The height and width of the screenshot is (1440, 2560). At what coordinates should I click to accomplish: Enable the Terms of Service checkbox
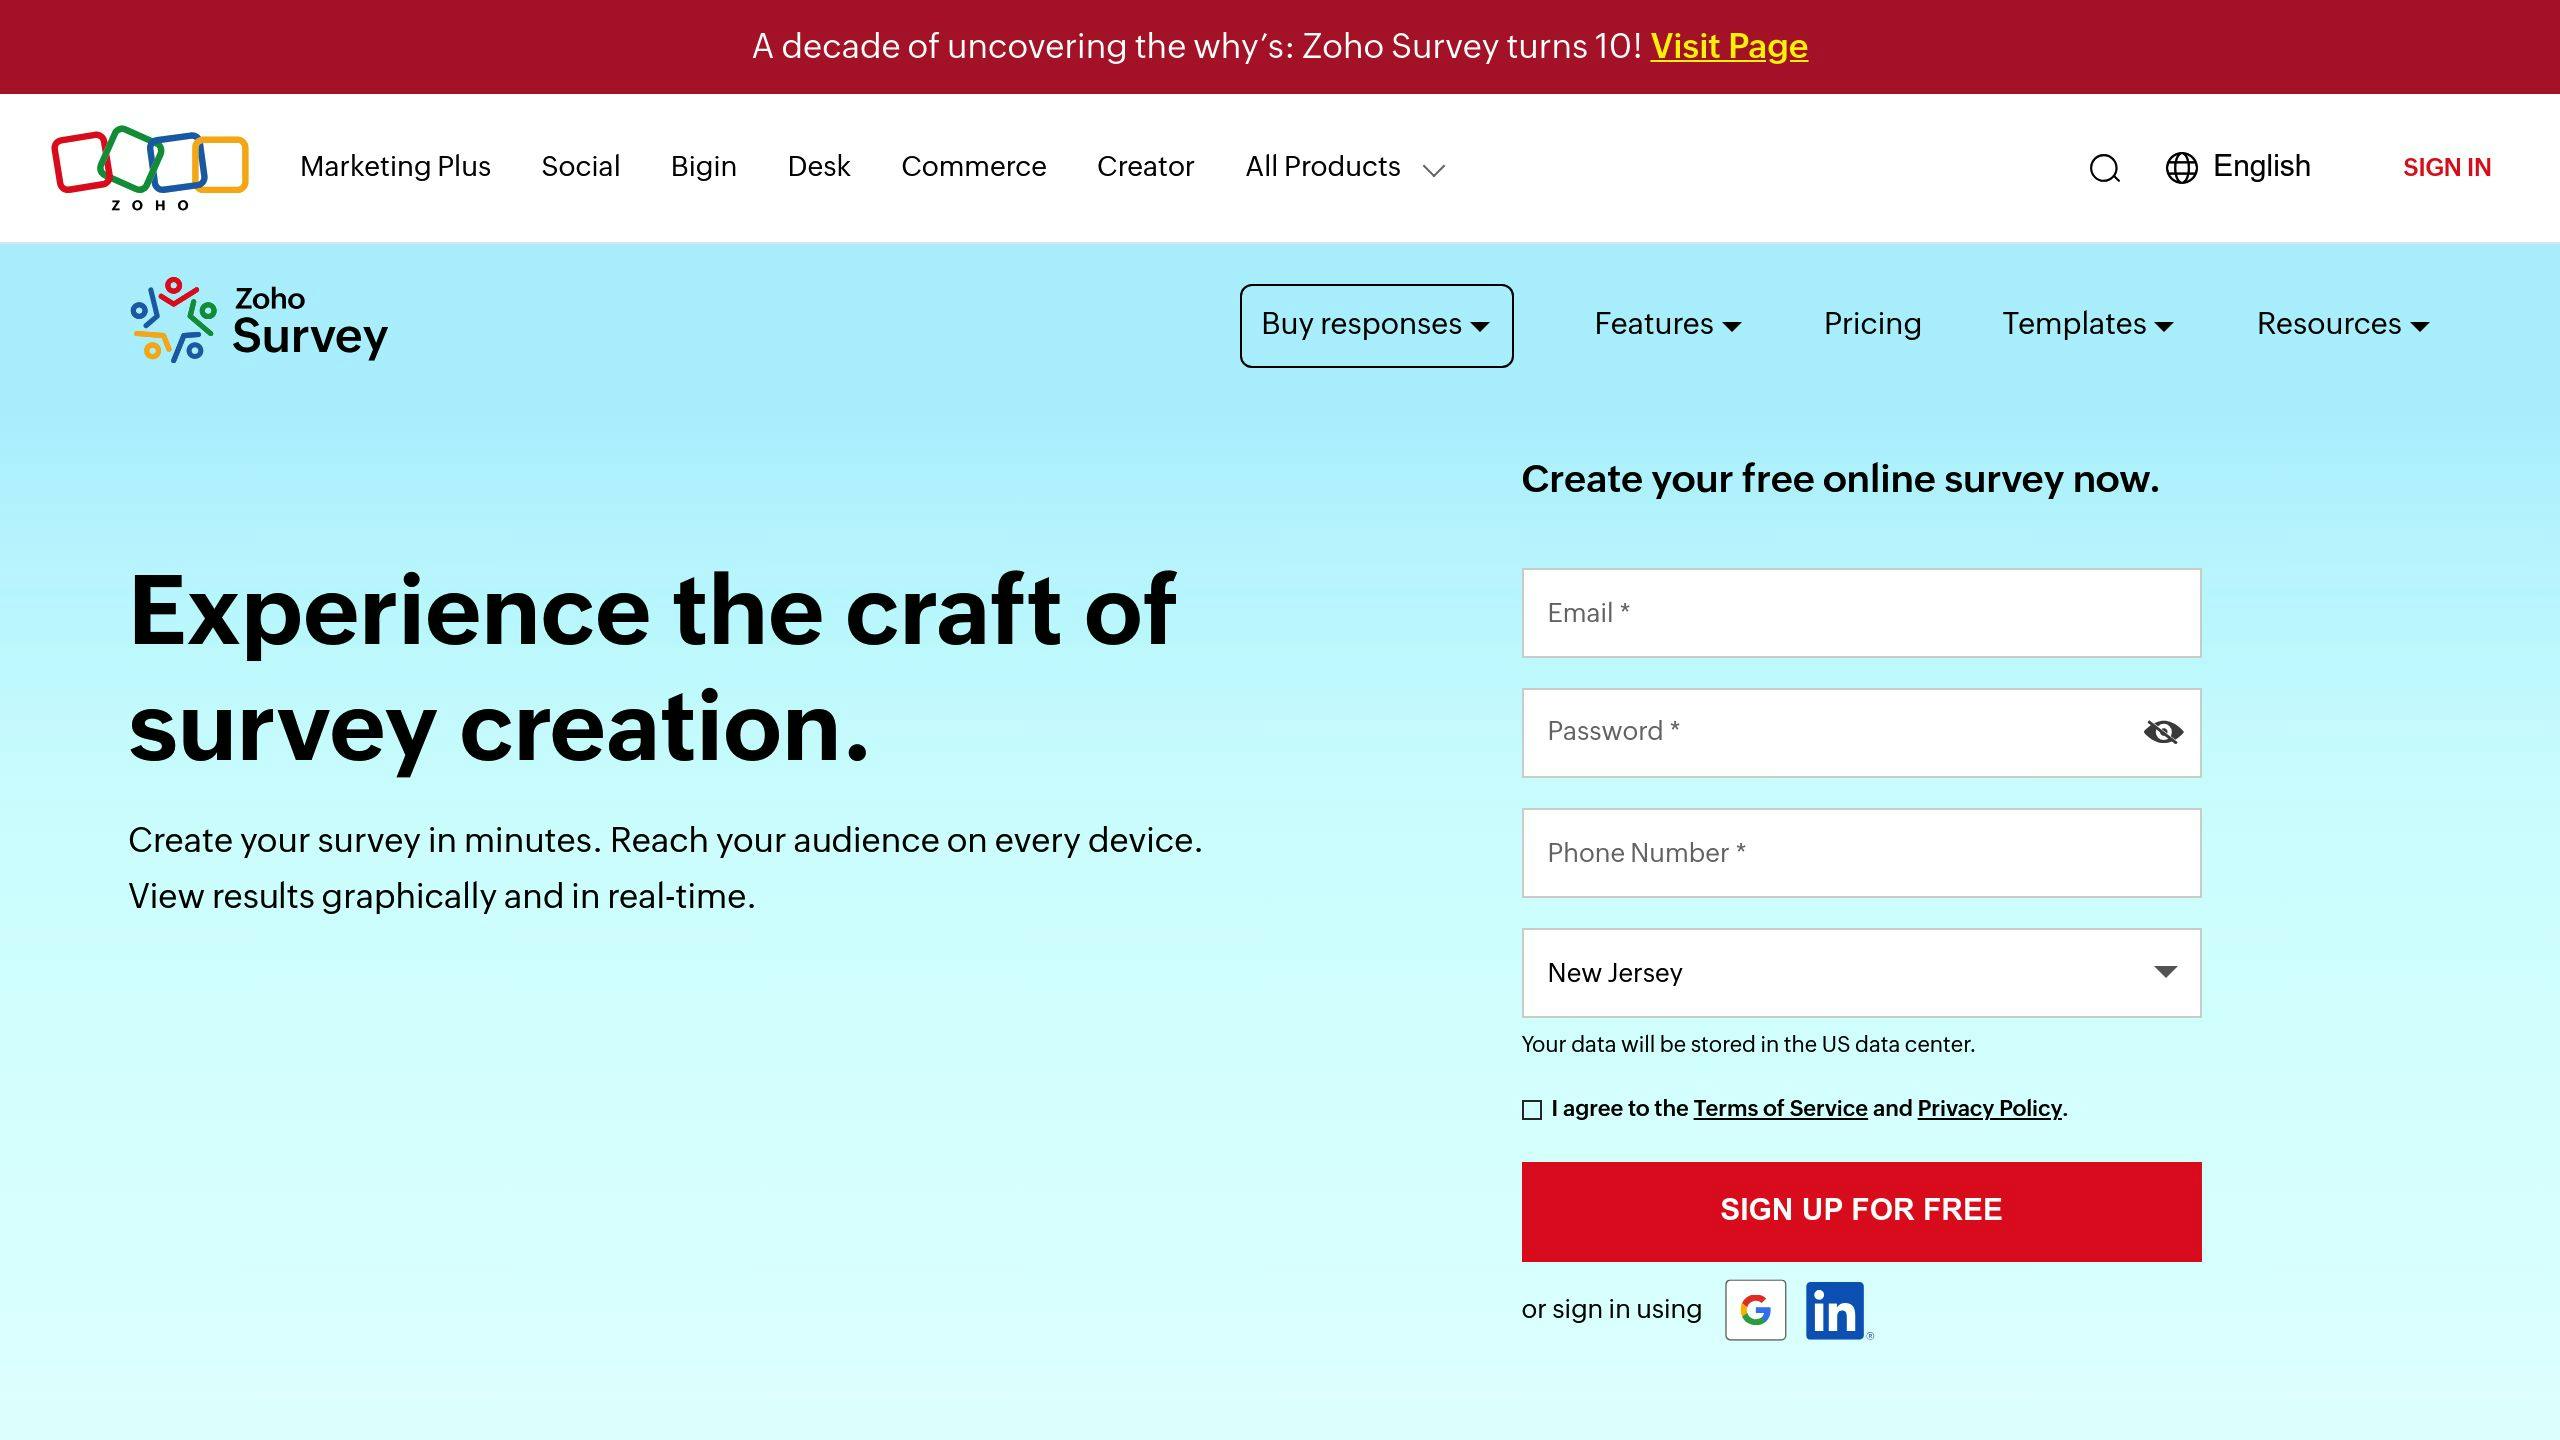1531,1108
